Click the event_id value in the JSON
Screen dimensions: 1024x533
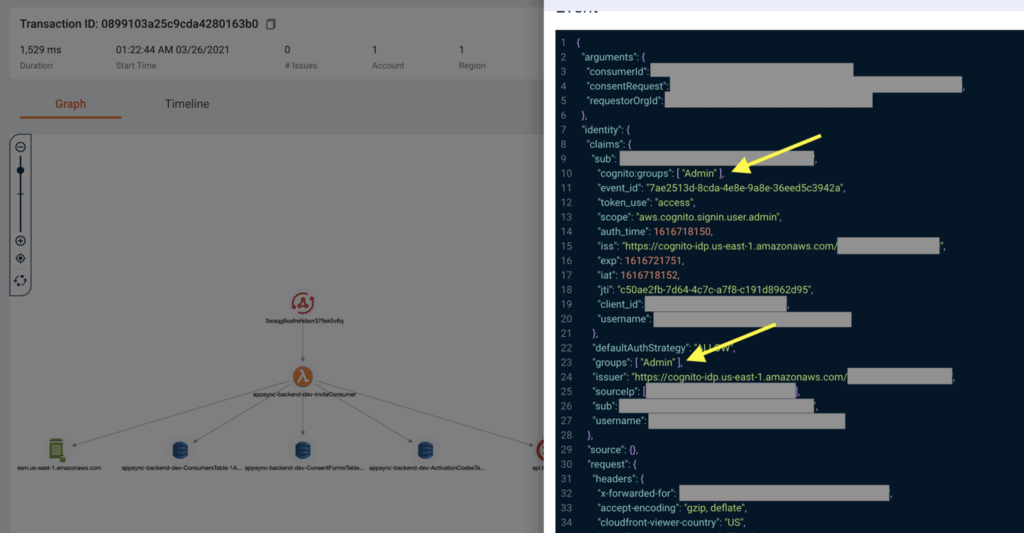click(760, 188)
